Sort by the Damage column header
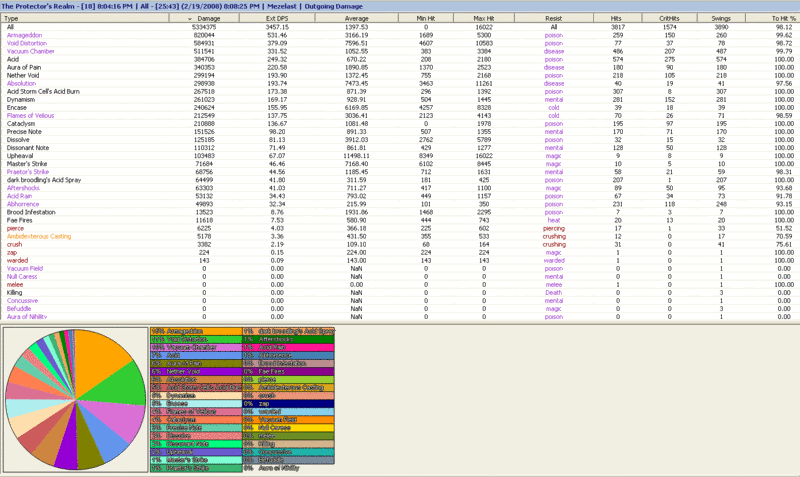 [x=203, y=18]
